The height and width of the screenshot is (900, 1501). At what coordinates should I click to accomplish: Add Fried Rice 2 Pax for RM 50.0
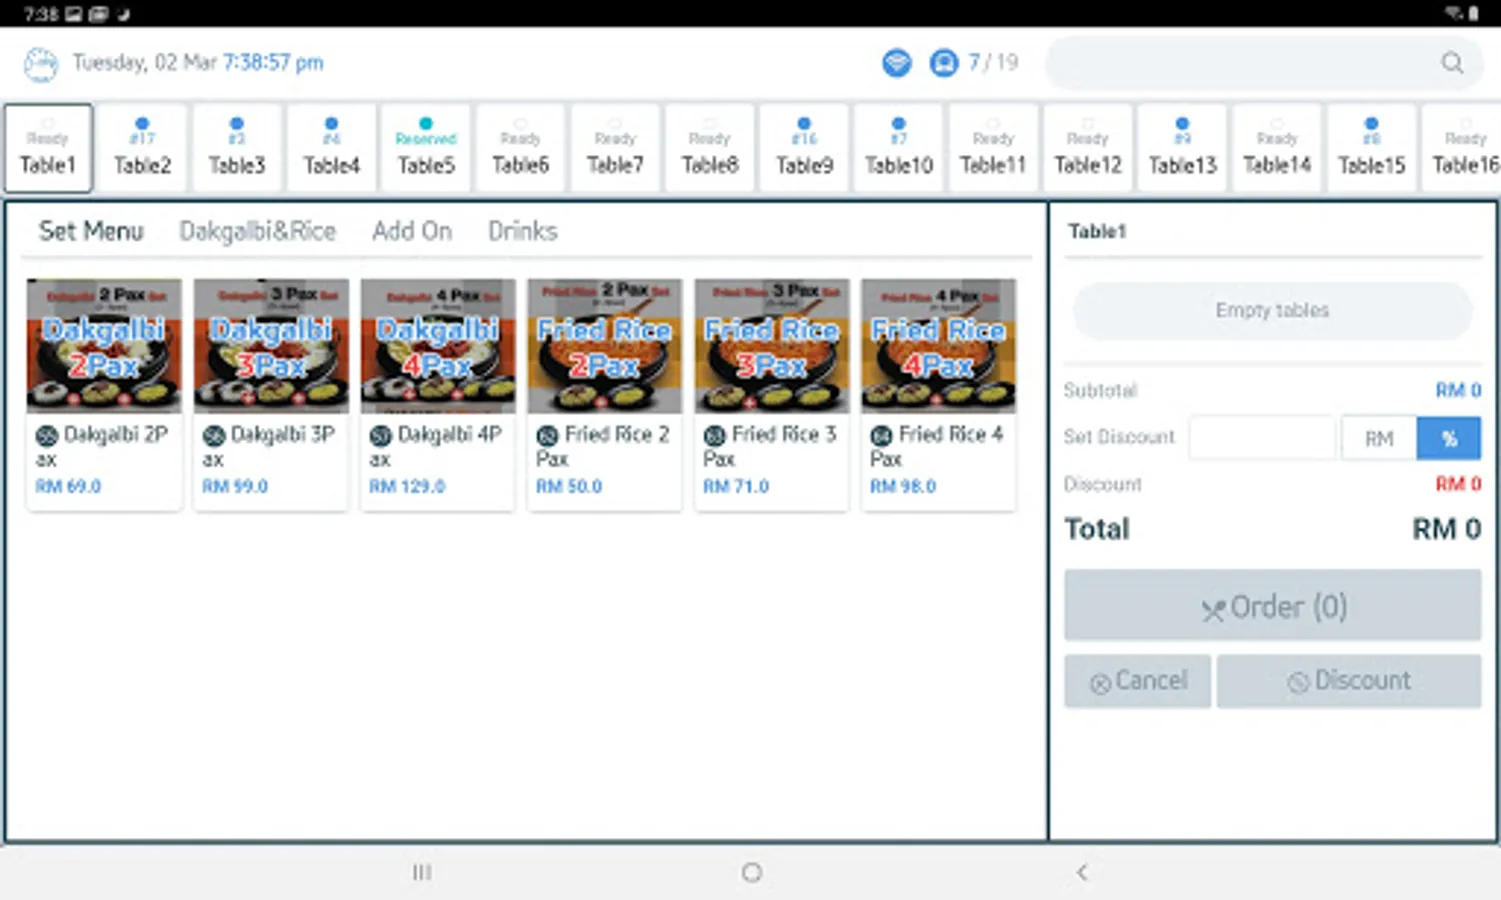[x=605, y=394]
